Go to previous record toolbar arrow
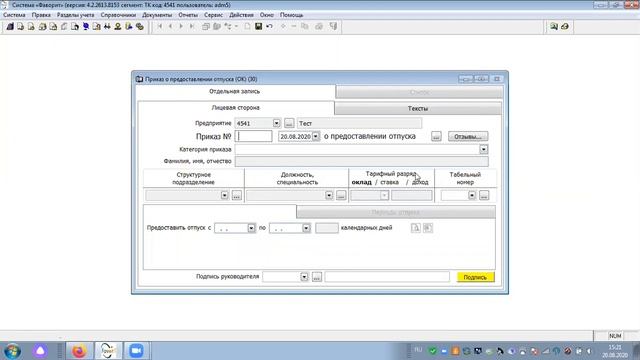This screenshot has width=640, height=360. pyautogui.click(x=170, y=27)
